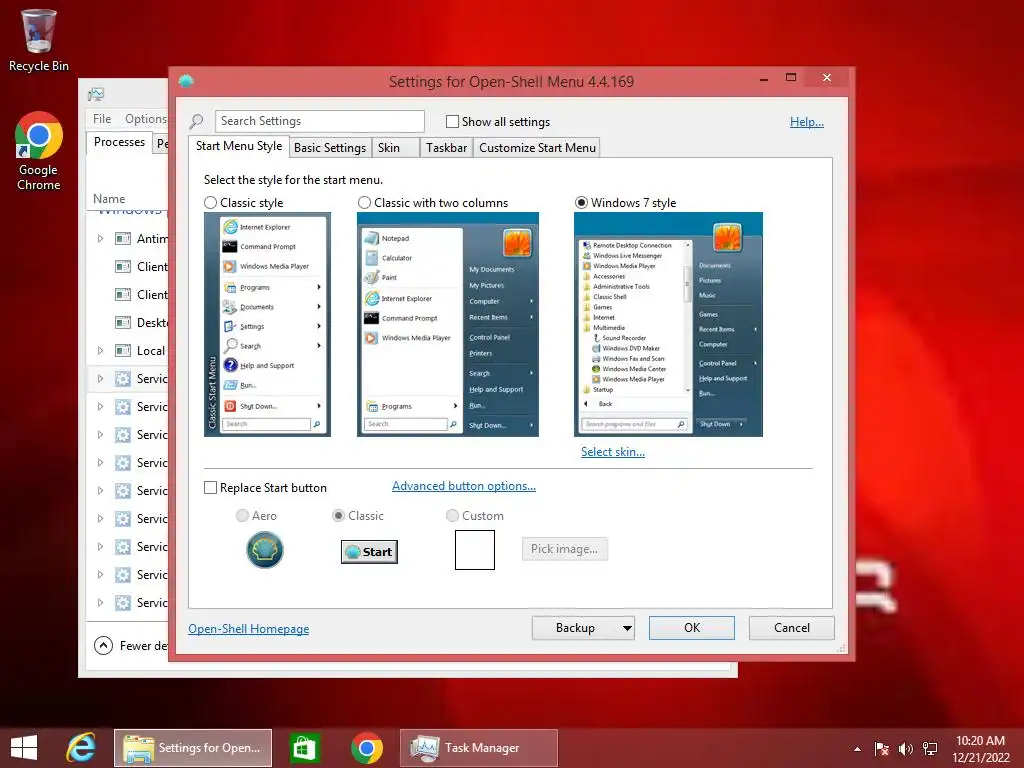Click the Deskt process icon in Task Manager

pyautogui.click(x=123, y=323)
